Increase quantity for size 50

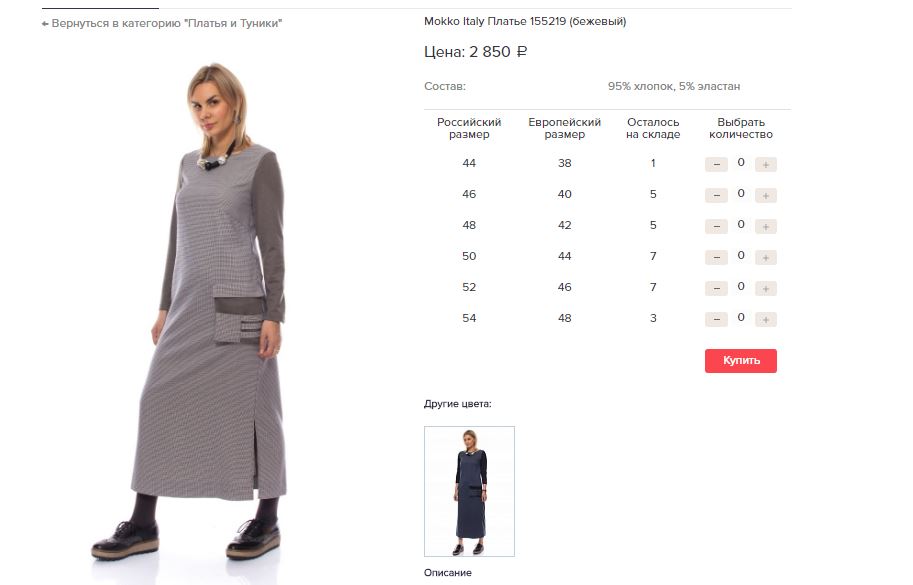coord(766,257)
